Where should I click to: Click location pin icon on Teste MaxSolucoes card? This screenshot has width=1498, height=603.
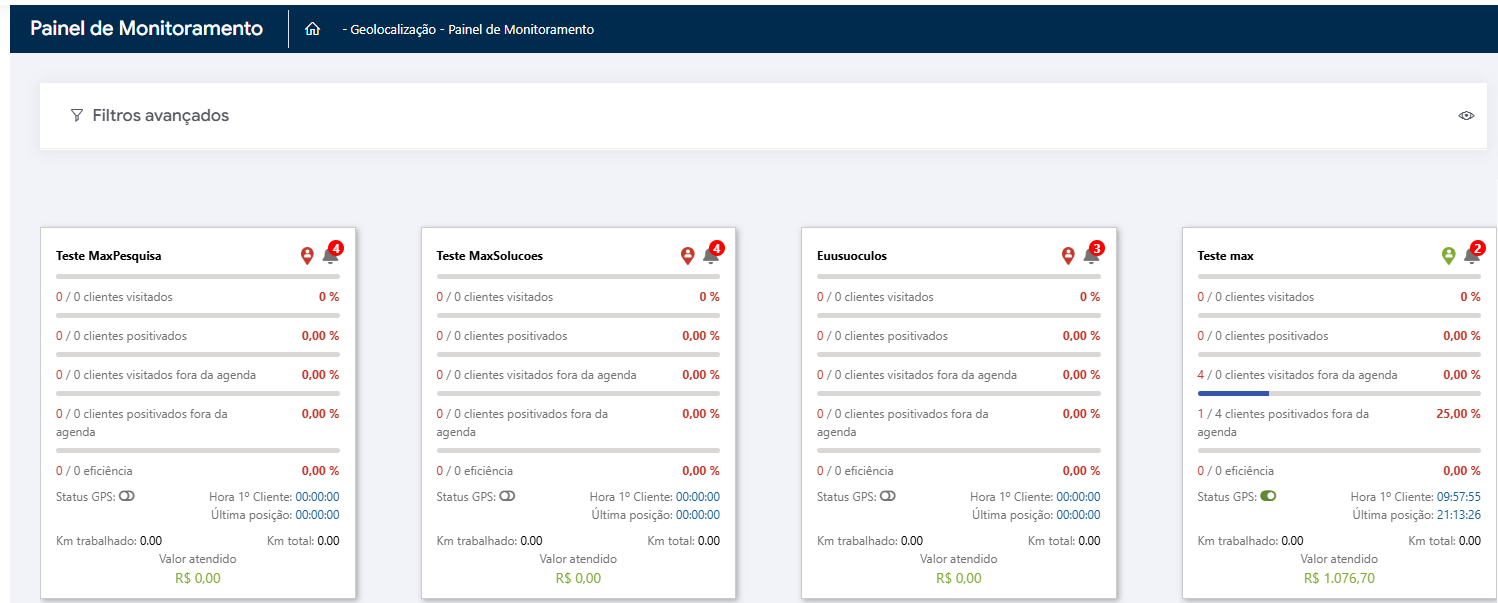(x=687, y=256)
